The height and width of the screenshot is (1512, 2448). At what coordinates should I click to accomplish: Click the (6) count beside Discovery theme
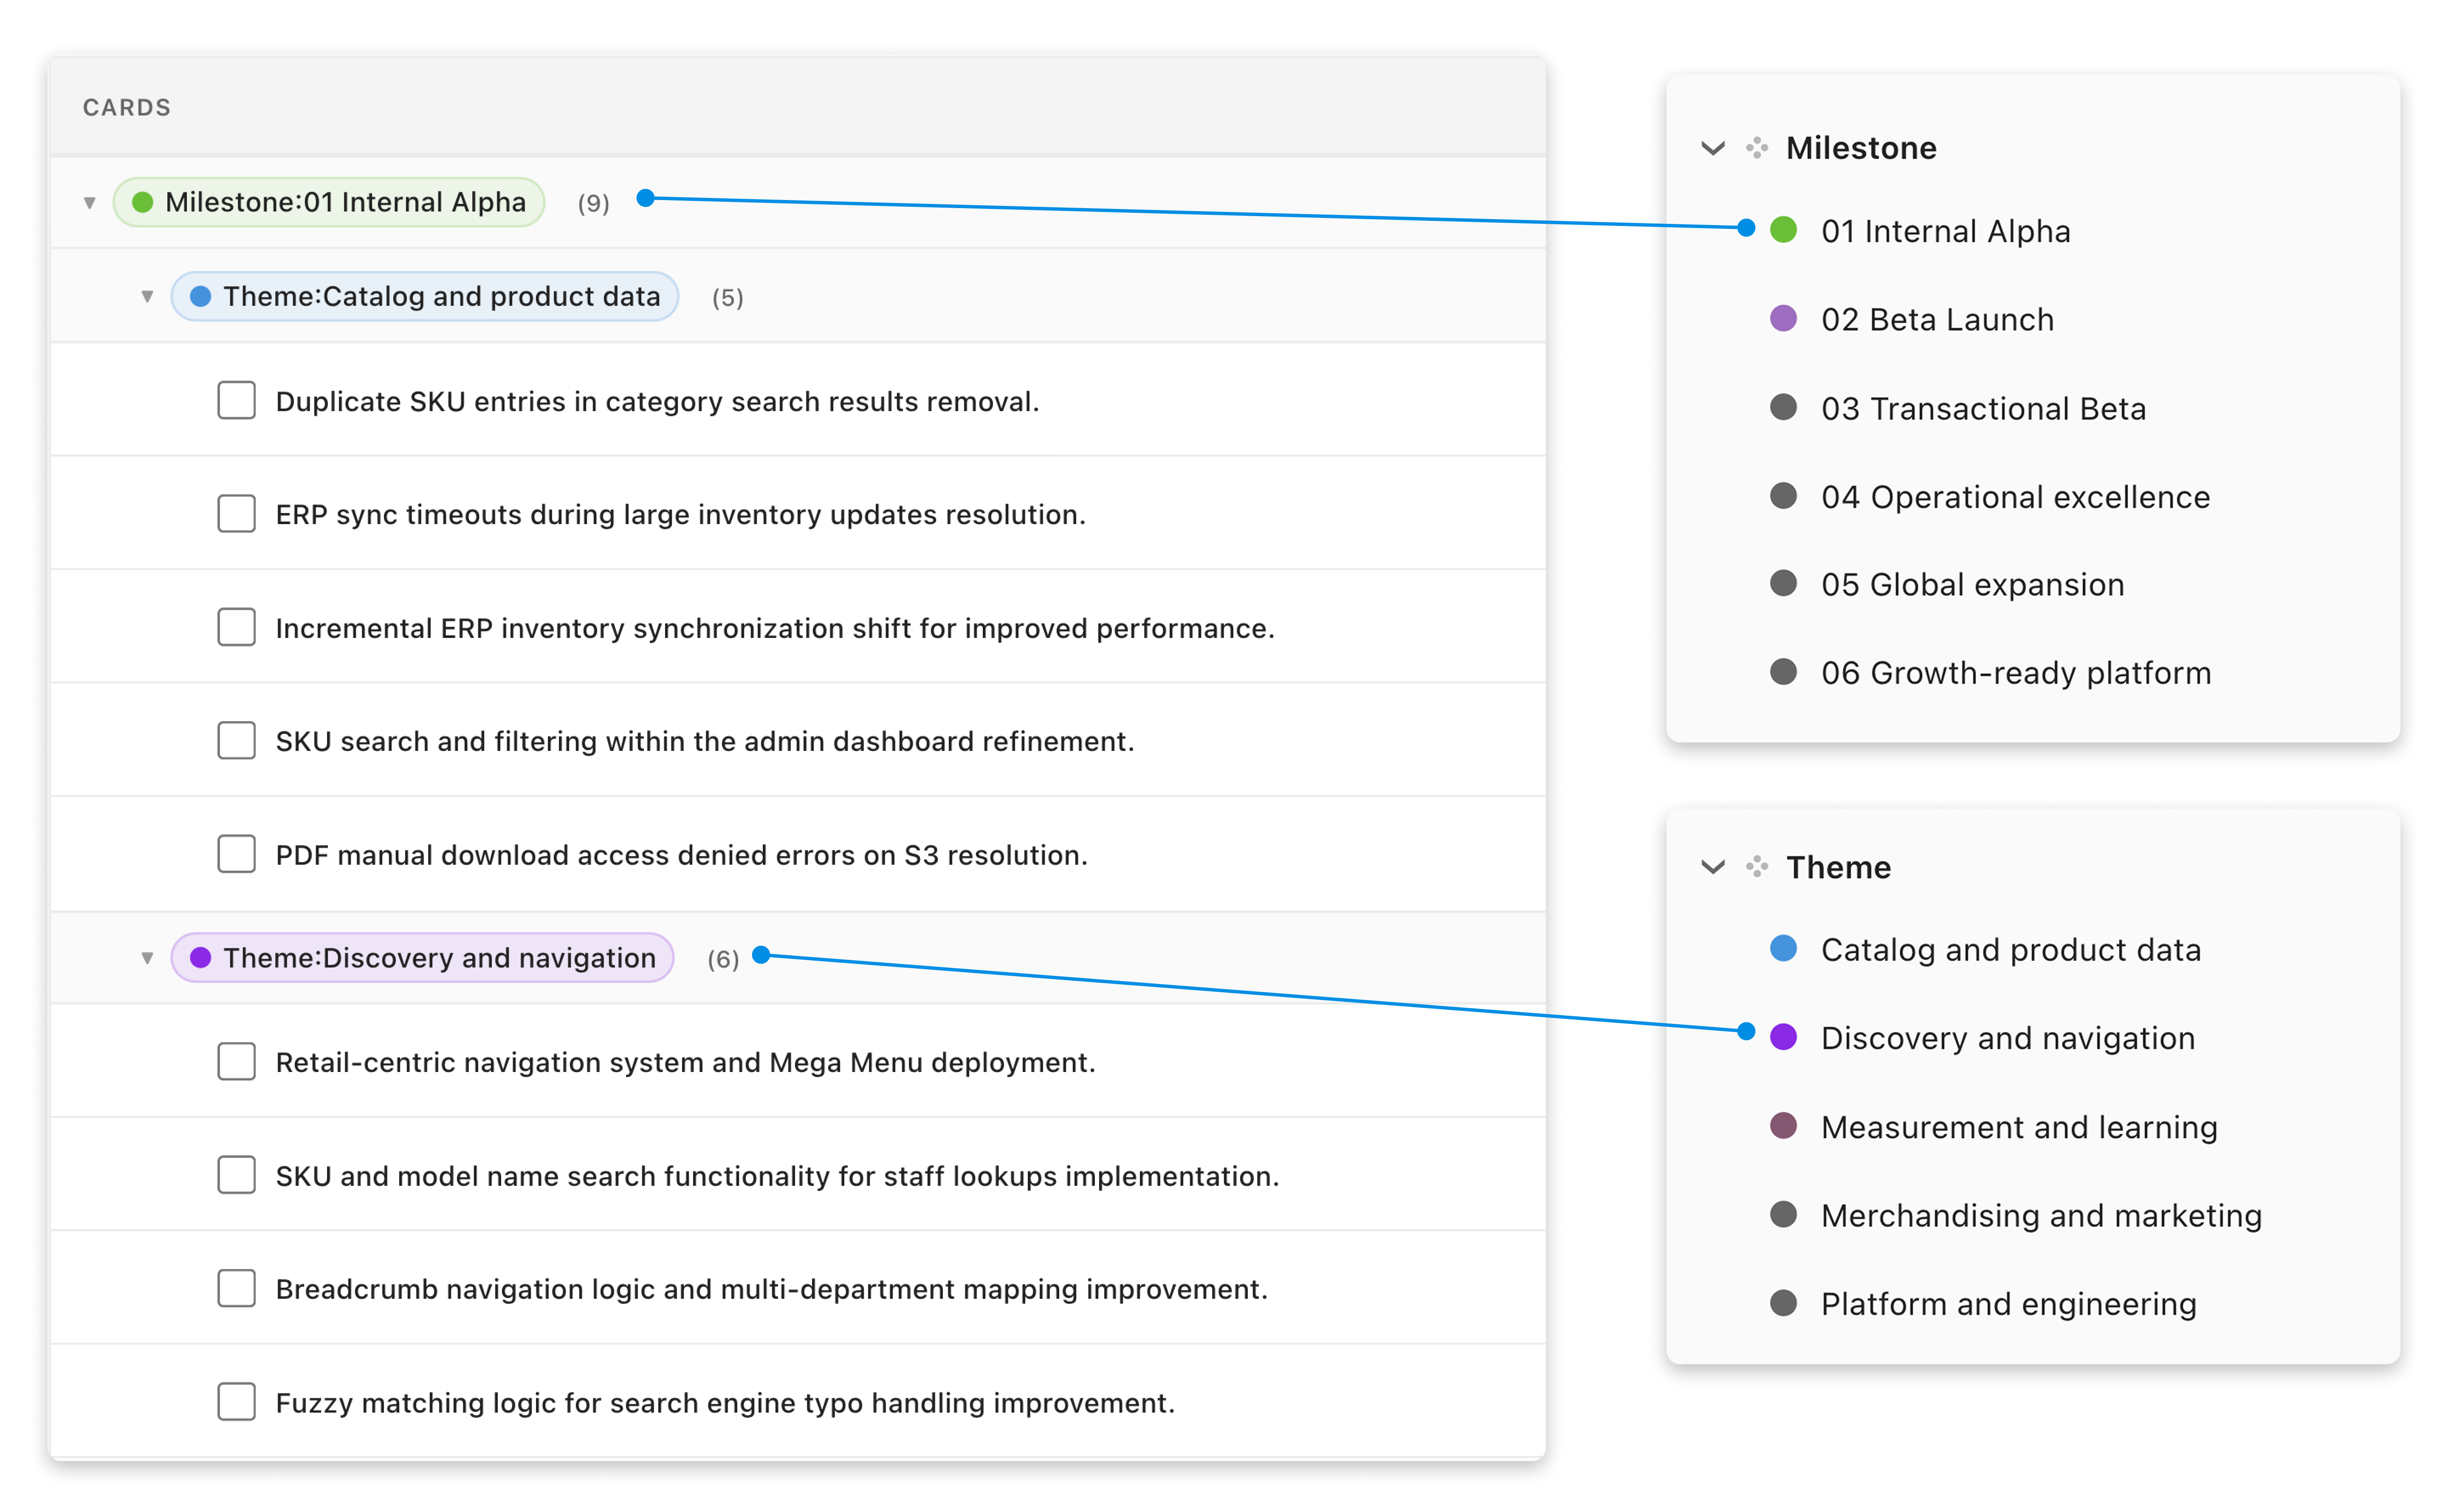point(723,959)
